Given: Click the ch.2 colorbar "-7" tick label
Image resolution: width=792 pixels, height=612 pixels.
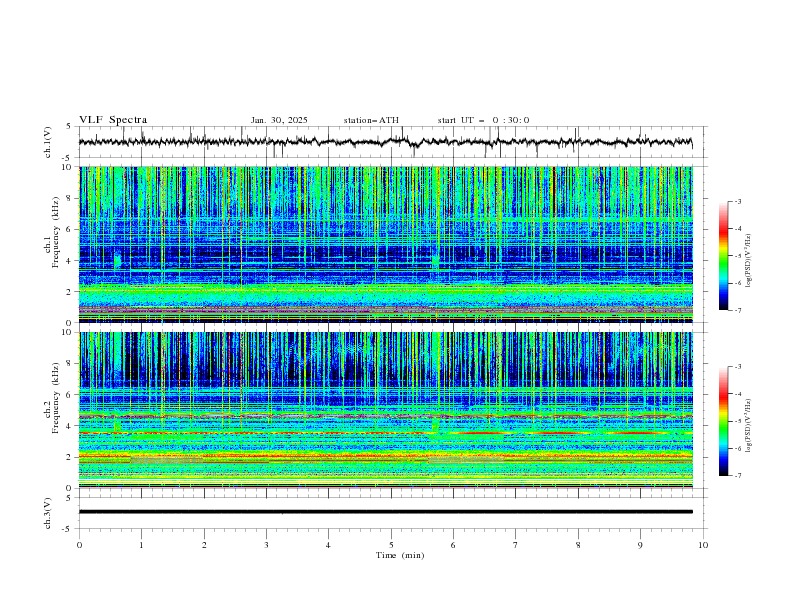Looking at the screenshot, I should [737, 476].
